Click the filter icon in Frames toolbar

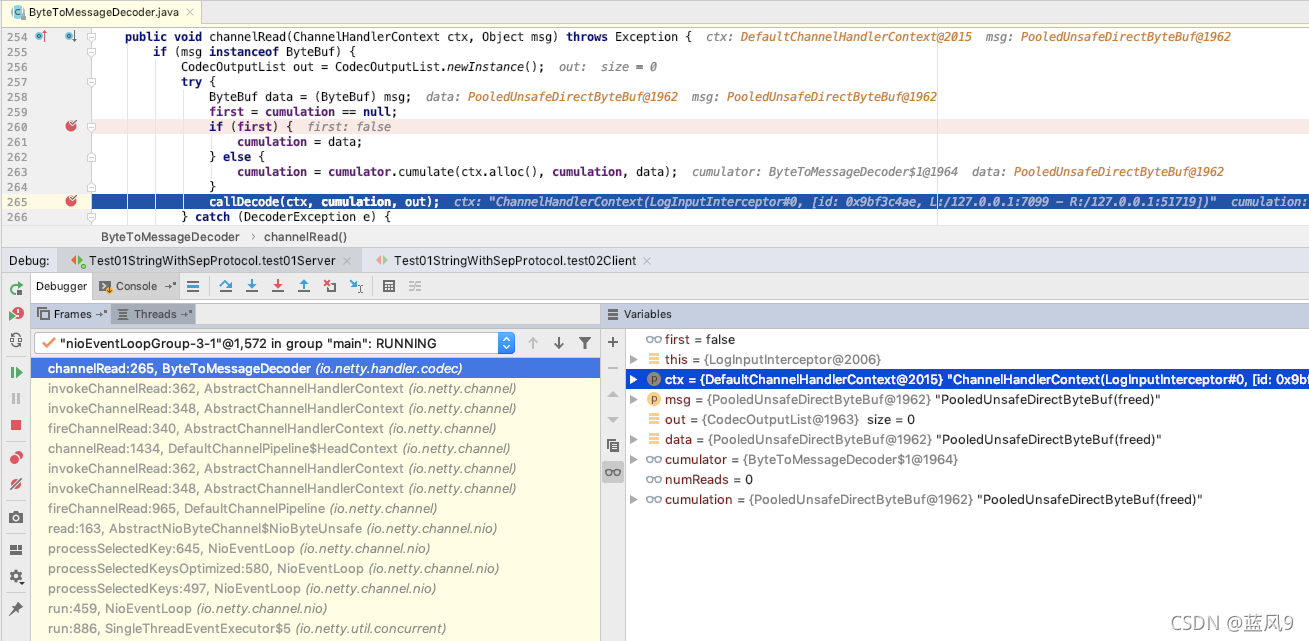point(584,342)
